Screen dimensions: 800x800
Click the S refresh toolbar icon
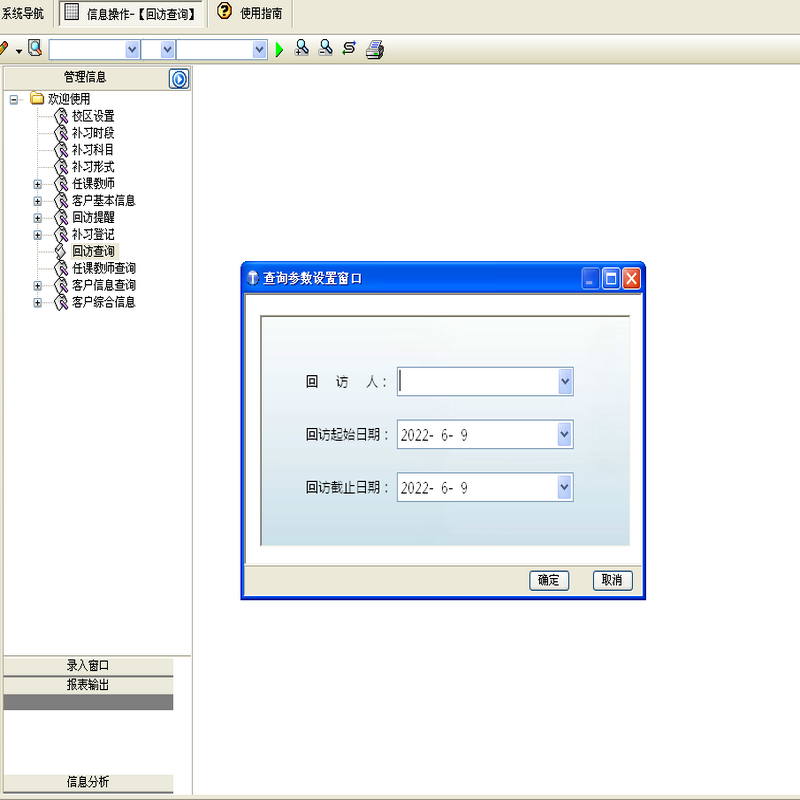point(349,48)
